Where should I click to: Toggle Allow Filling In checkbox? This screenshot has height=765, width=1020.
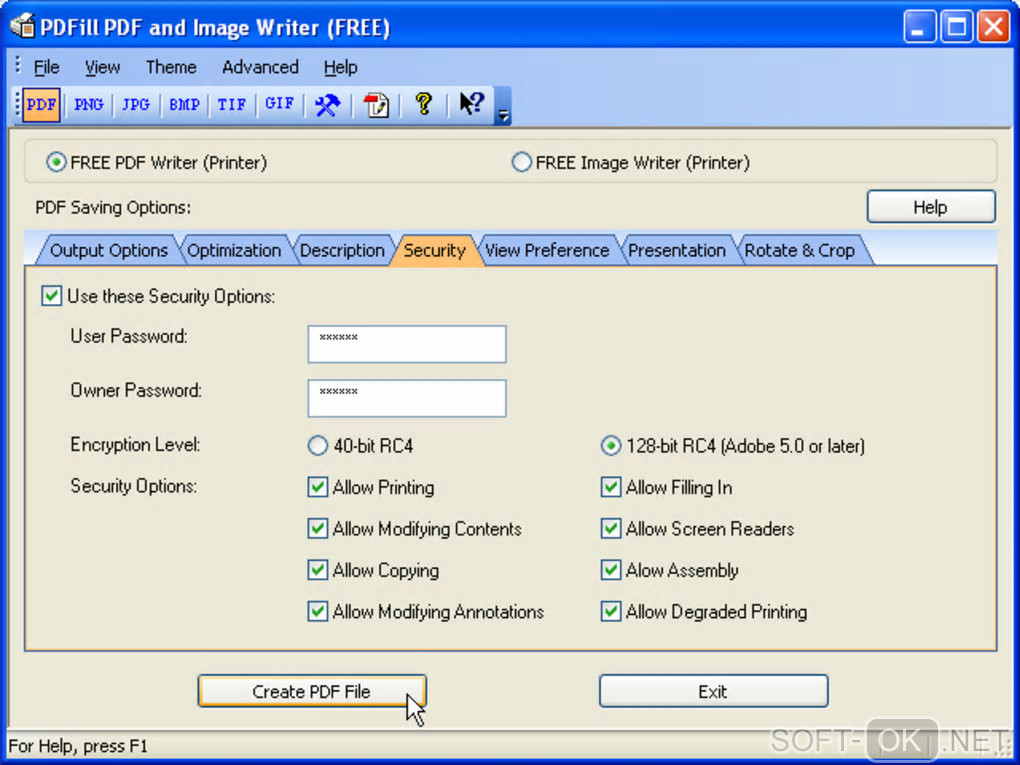click(611, 487)
